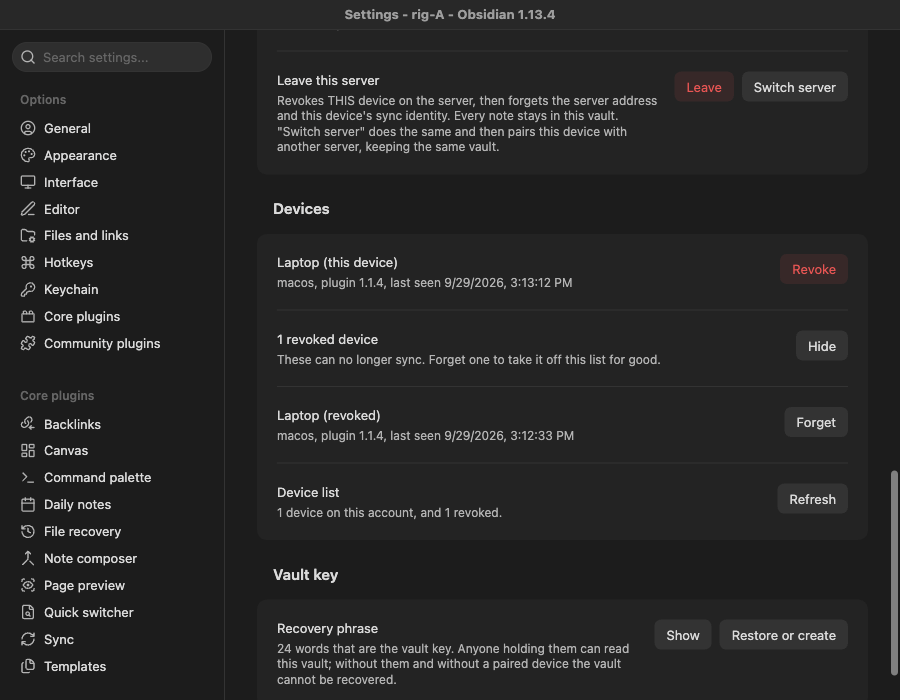Show the recovery phrase

point(682,635)
